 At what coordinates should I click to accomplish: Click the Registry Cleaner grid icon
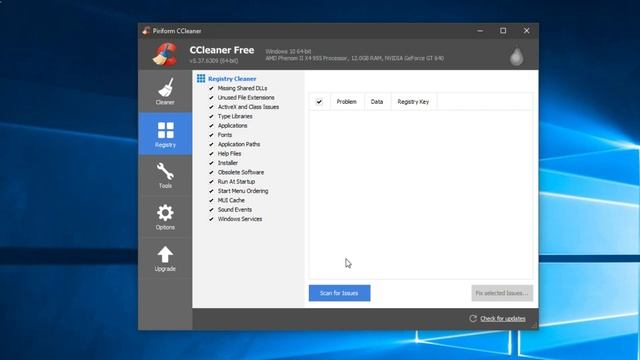click(201, 78)
